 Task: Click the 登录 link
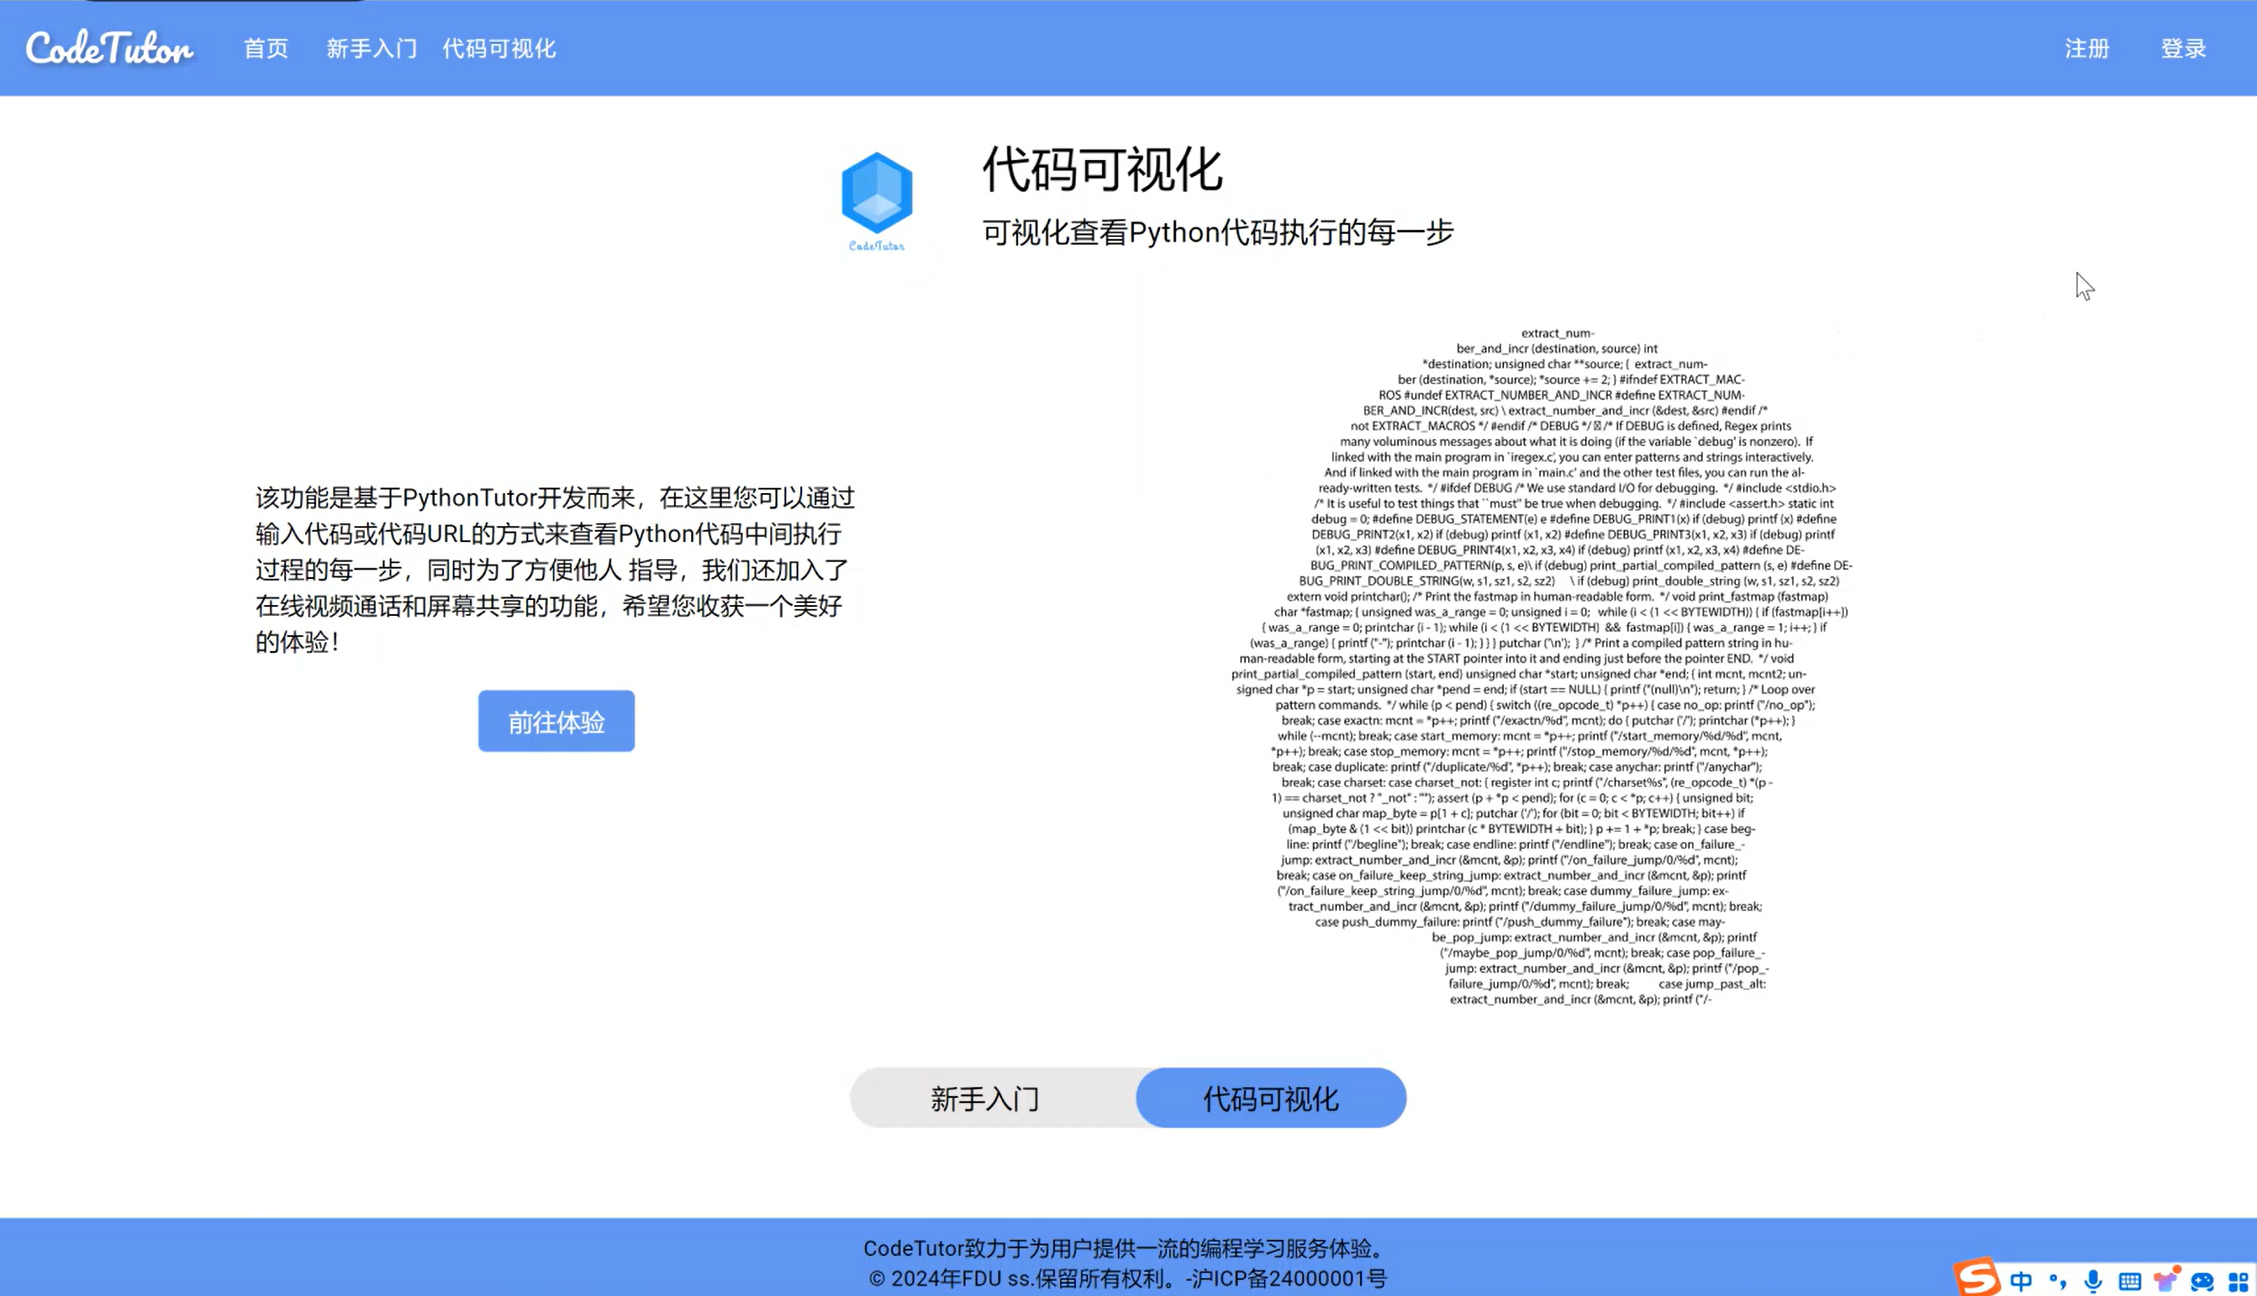2183,48
